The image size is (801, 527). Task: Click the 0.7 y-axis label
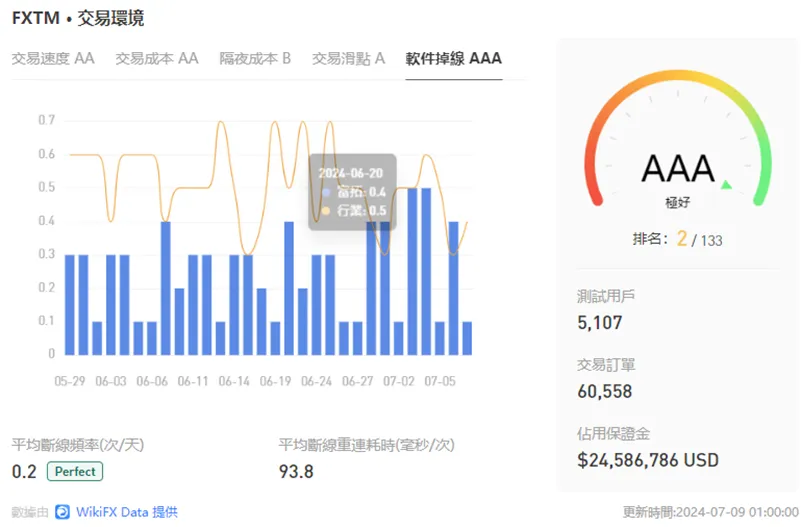pyautogui.click(x=46, y=120)
